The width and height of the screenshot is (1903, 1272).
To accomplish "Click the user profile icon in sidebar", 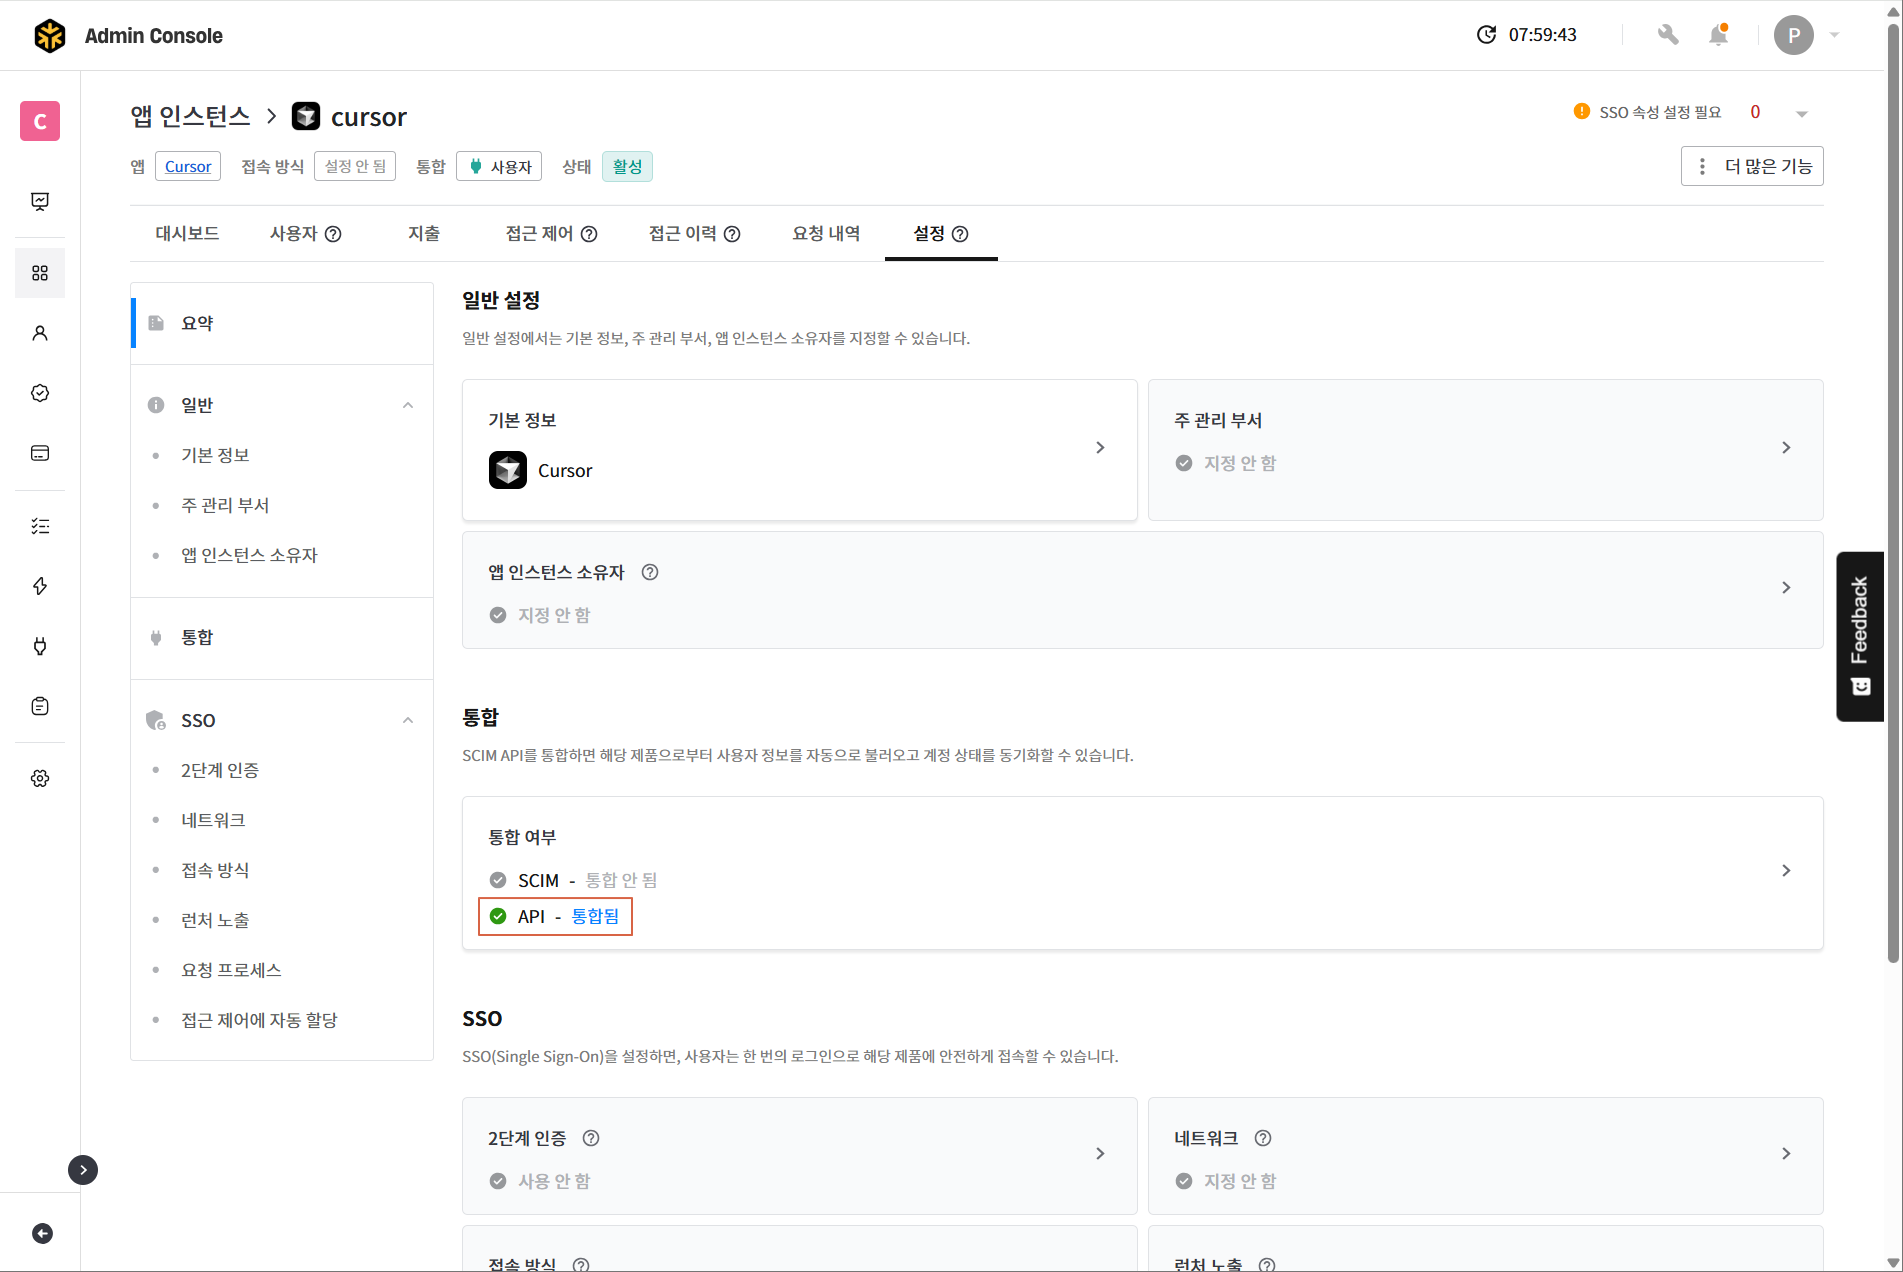I will [x=40, y=333].
